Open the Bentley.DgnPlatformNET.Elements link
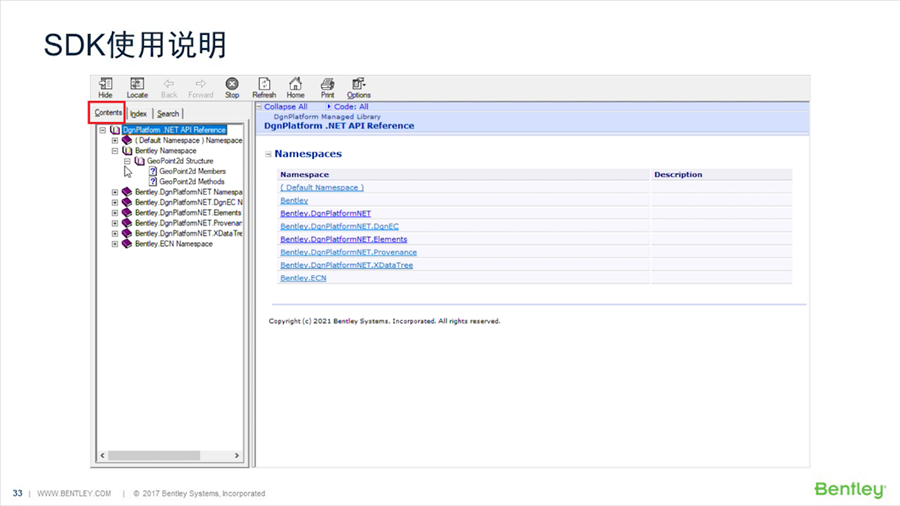 [x=343, y=239]
